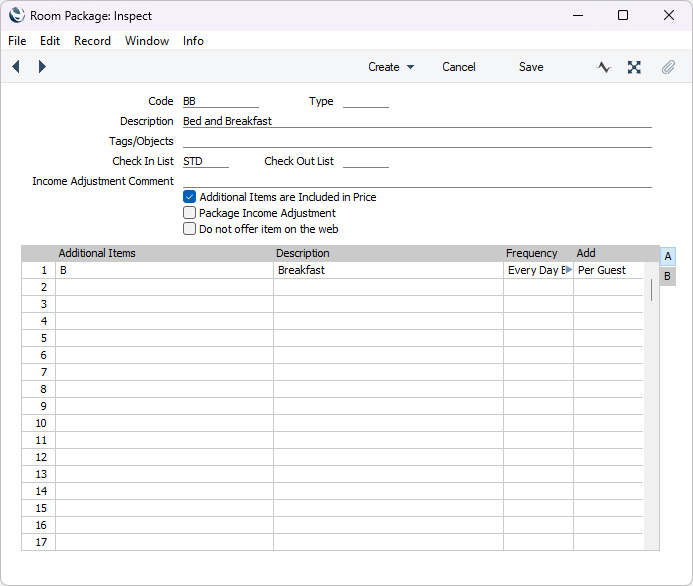Switch to flip tab B
The width and height of the screenshot is (693, 586).
tap(668, 276)
